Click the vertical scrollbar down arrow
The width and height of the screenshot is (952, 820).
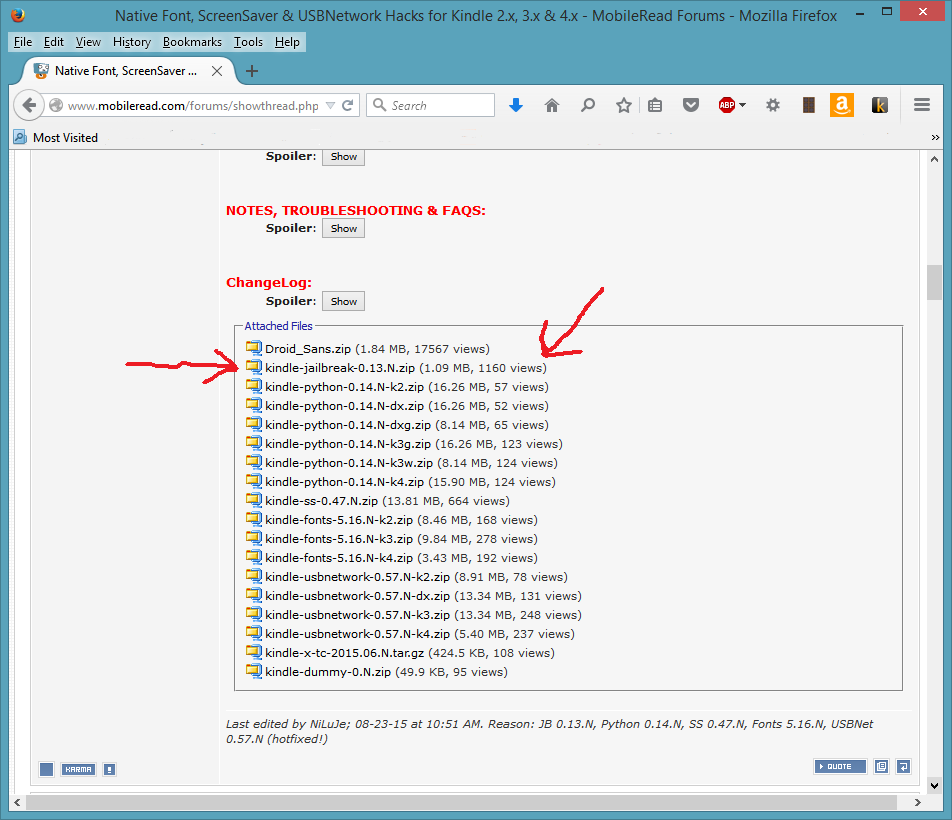point(934,785)
